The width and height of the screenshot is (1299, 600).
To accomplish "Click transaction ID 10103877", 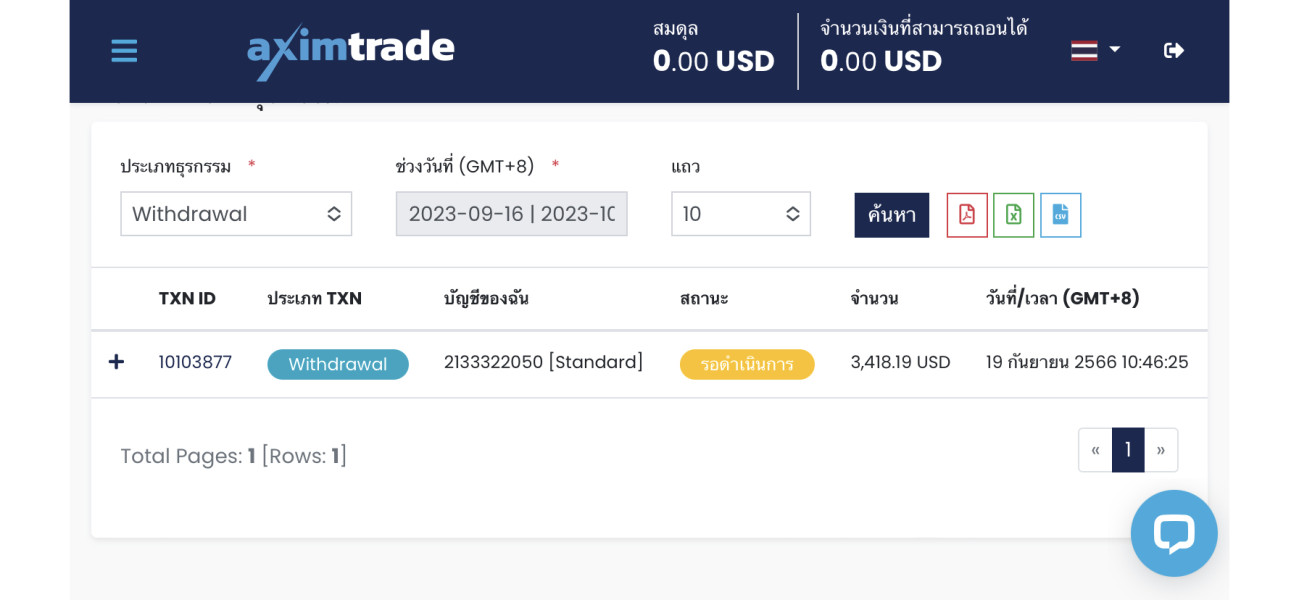I will [x=195, y=362].
